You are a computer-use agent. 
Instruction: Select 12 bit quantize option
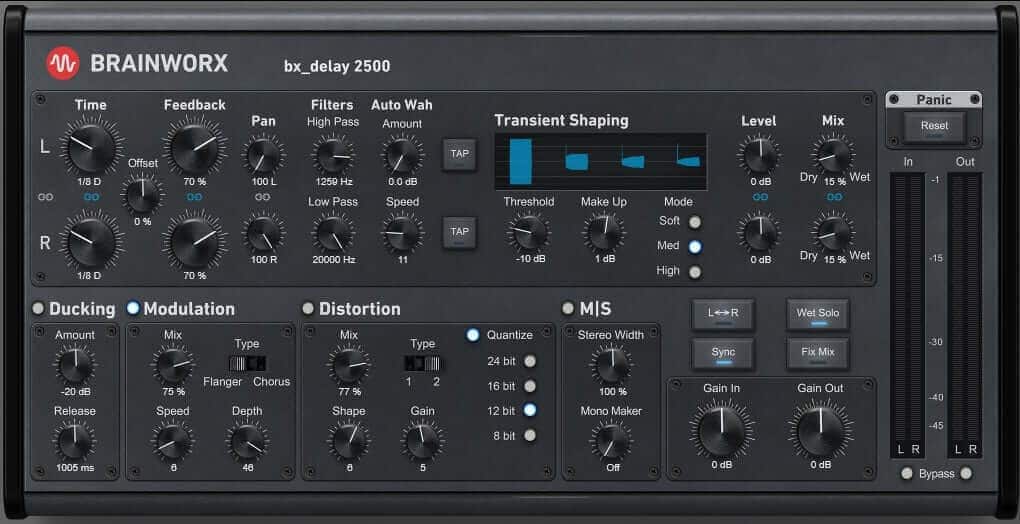530,410
